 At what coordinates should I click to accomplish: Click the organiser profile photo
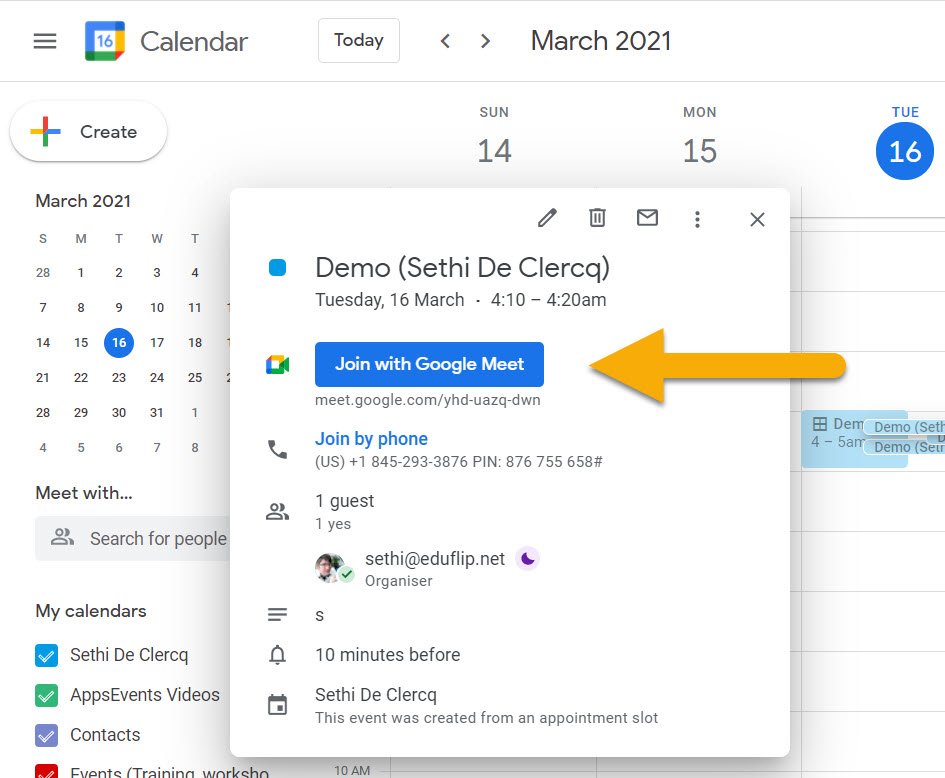pos(331,568)
